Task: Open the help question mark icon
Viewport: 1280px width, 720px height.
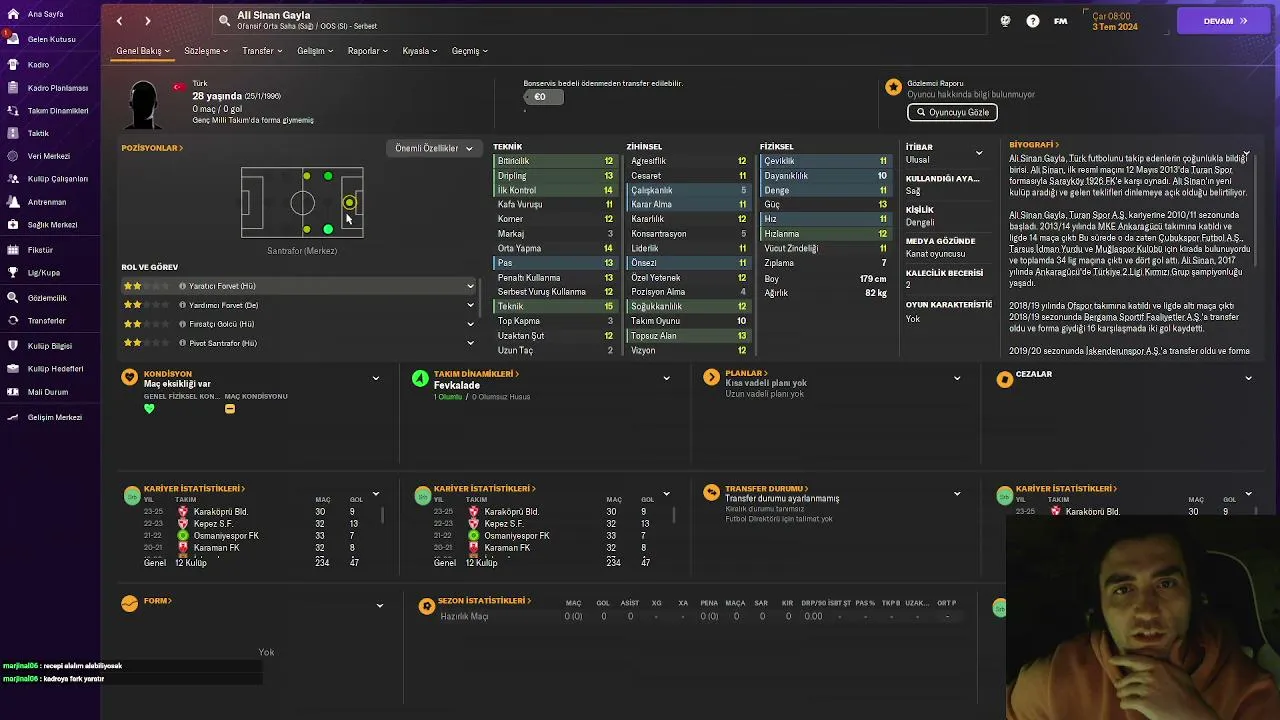Action: tap(1033, 21)
